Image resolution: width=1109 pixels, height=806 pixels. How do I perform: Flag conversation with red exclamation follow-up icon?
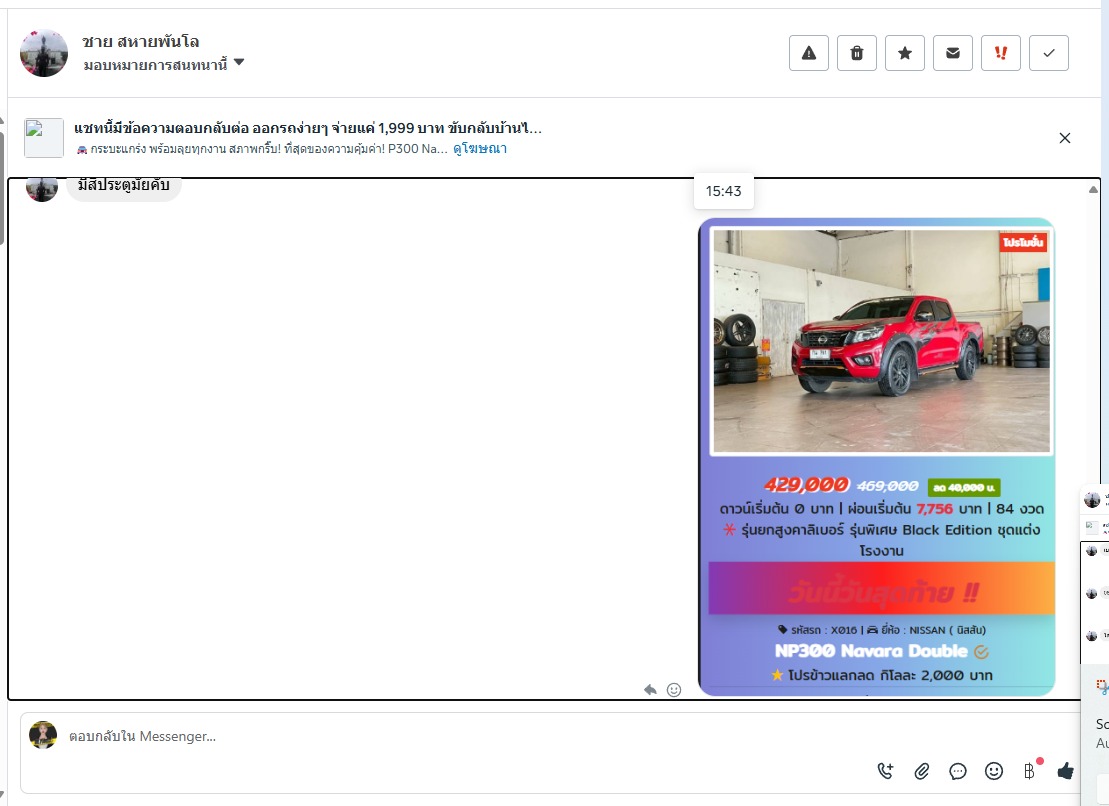click(x=1001, y=53)
